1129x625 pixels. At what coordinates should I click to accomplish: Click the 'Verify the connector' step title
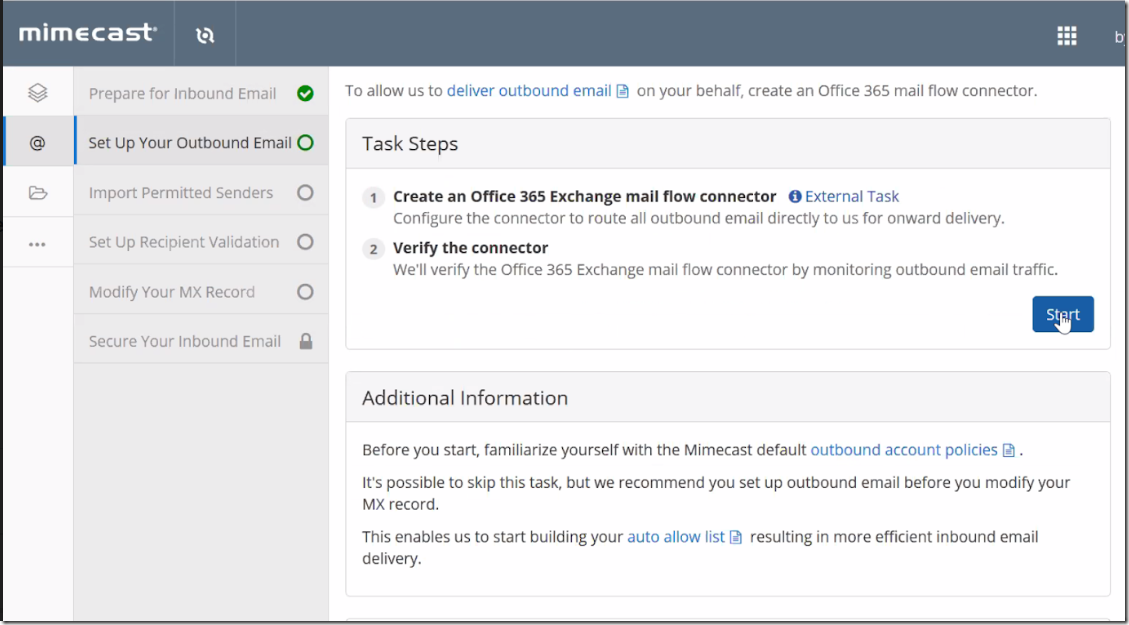(471, 248)
